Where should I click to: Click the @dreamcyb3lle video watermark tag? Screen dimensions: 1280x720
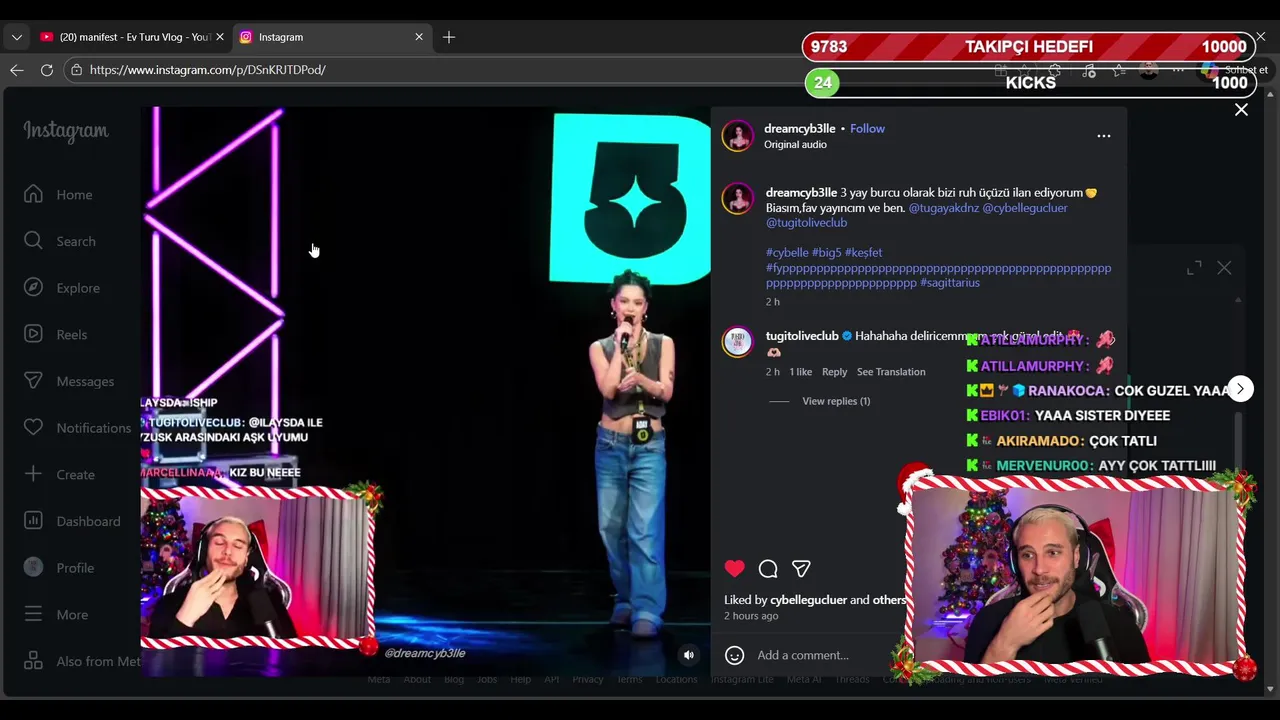coord(425,653)
